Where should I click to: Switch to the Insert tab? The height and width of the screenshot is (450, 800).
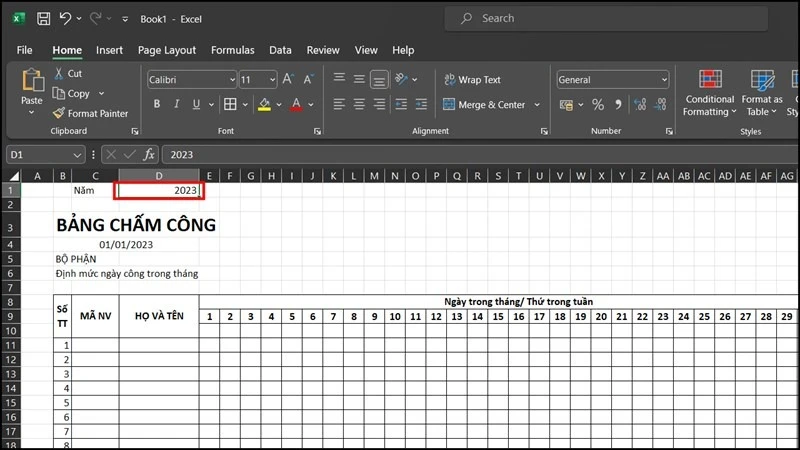coord(109,50)
